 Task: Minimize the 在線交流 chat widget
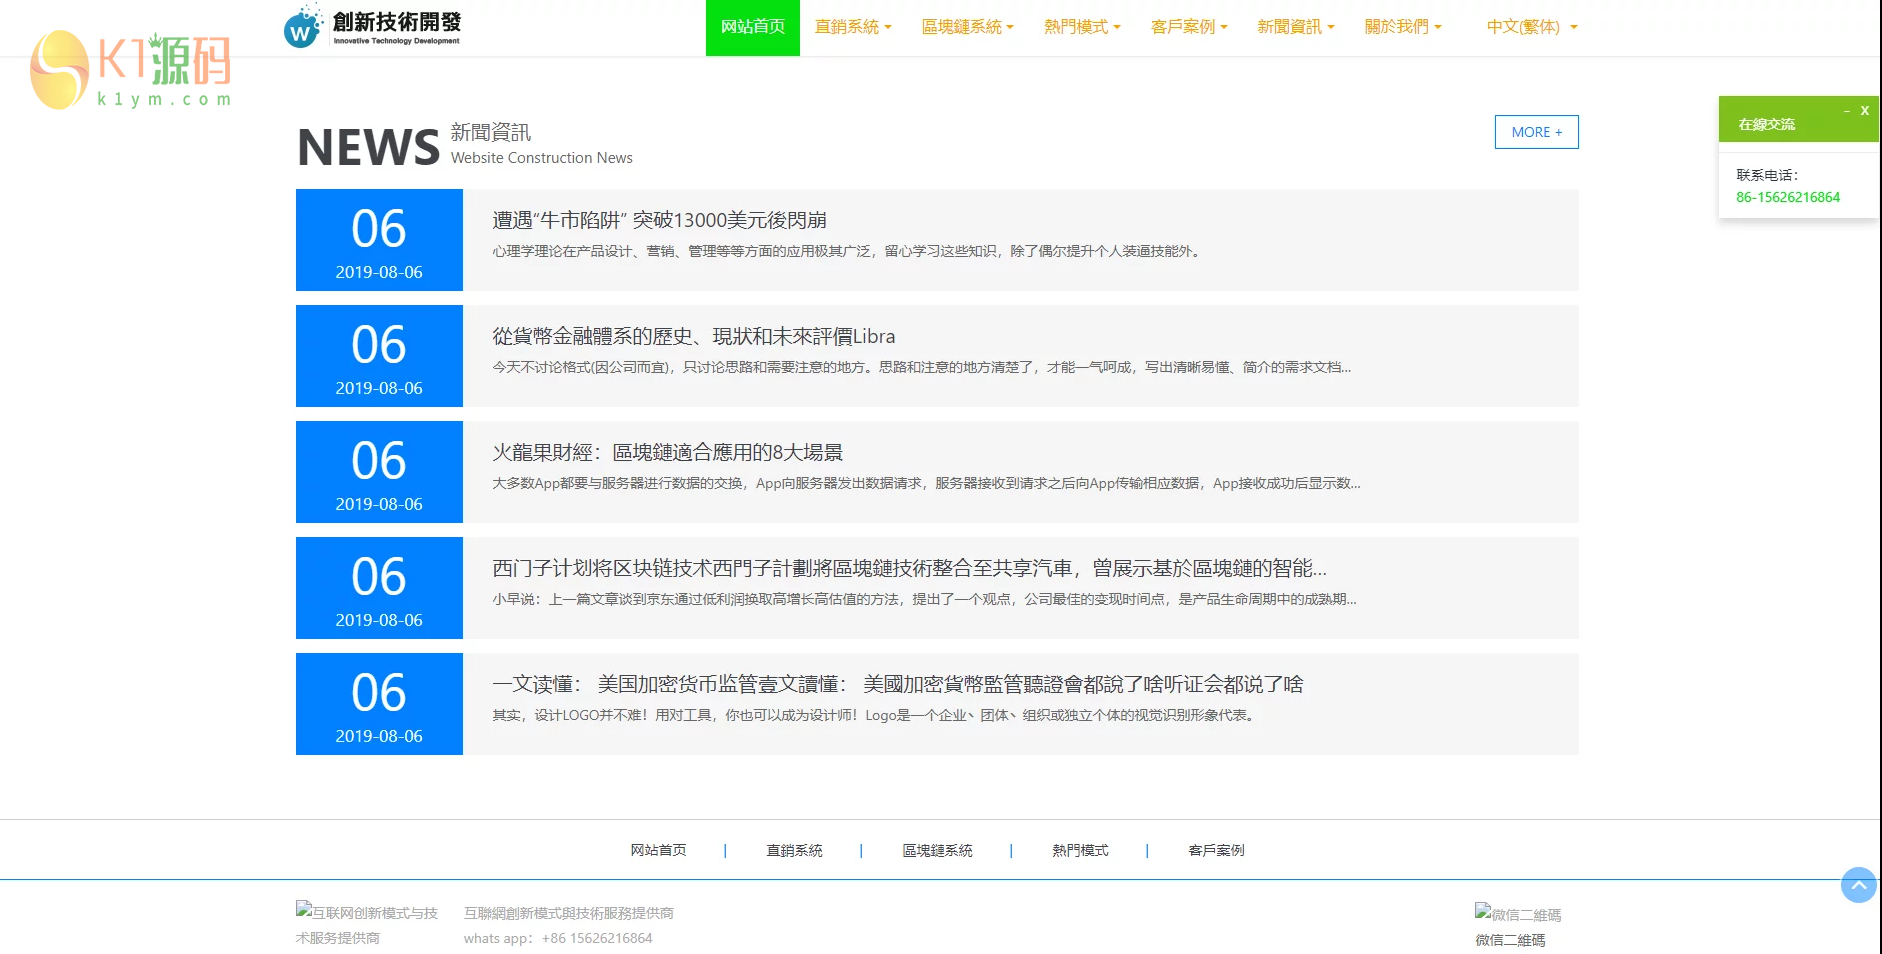1846,111
